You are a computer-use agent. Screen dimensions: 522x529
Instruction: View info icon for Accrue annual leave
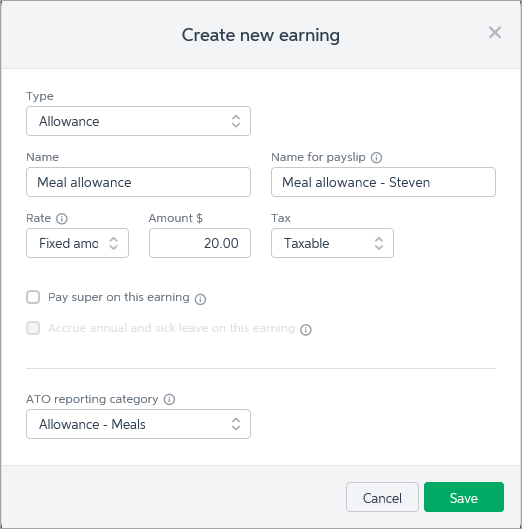point(306,330)
